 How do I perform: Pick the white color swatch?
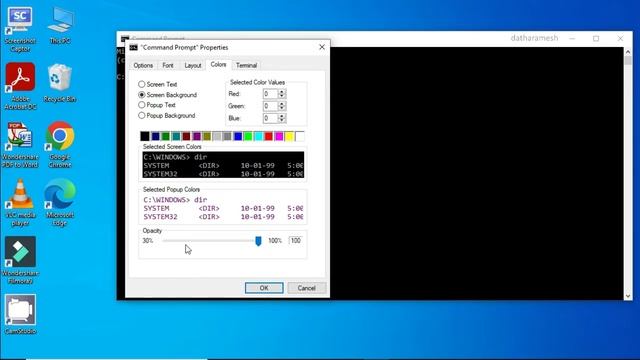[x=300, y=136]
